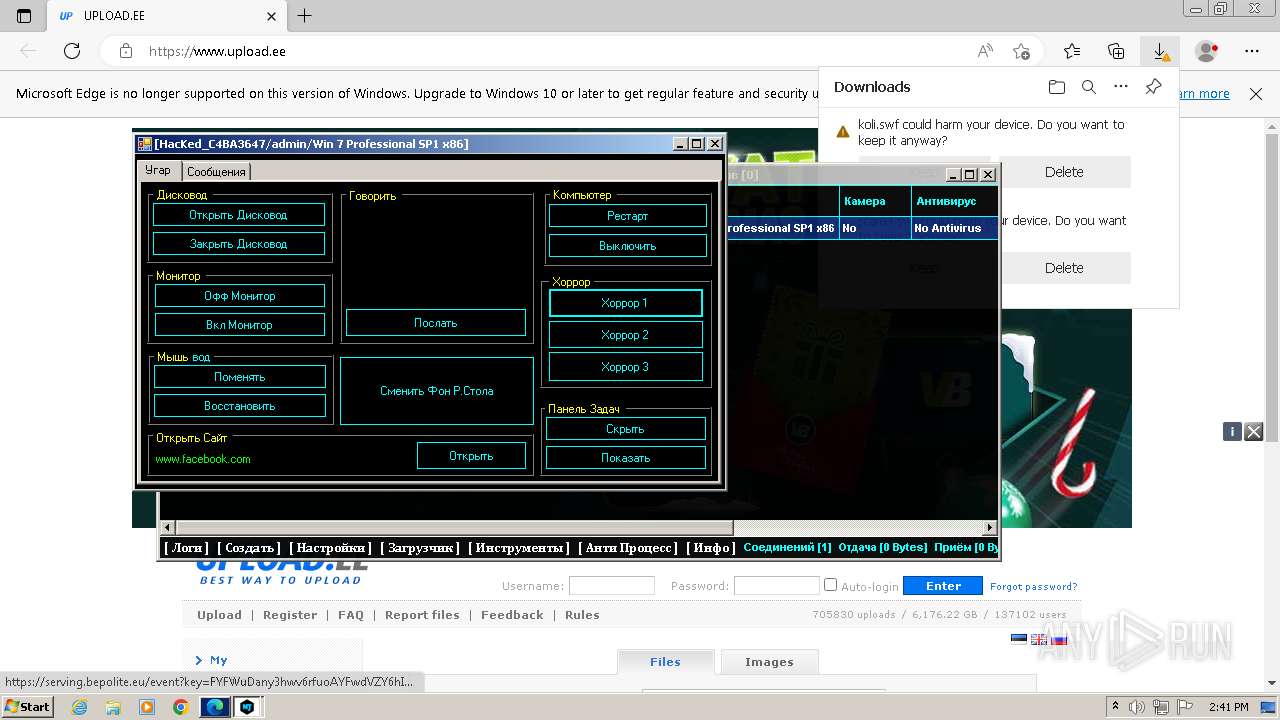This screenshot has width=1280, height=720.
Task: Open Internet Explorer taskbar icon
Action: point(79,707)
